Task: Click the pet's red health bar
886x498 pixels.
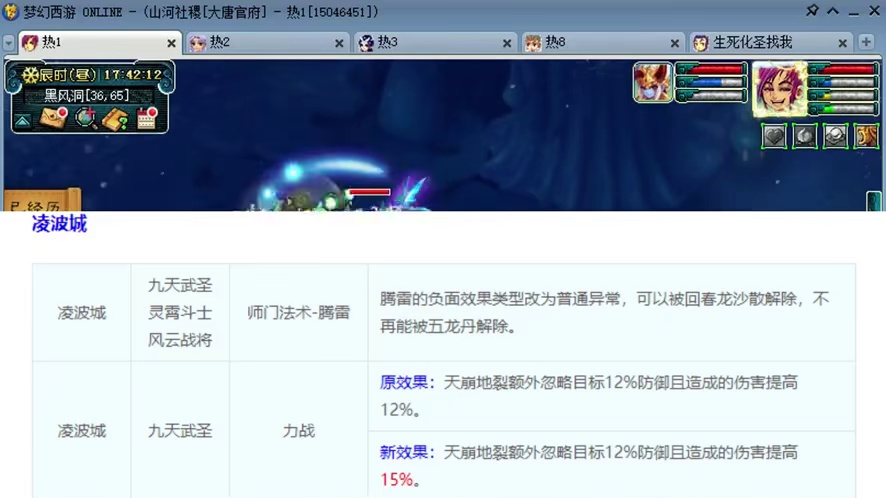Action: [711, 69]
